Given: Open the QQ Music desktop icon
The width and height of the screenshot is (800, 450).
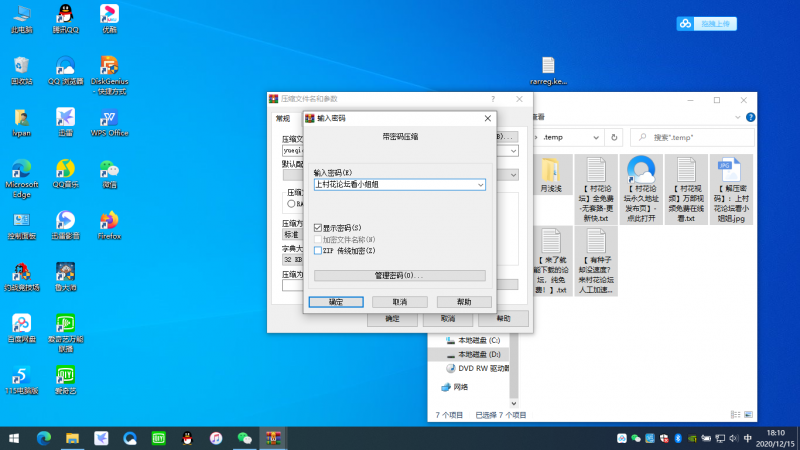Looking at the screenshot, I should click(x=65, y=174).
